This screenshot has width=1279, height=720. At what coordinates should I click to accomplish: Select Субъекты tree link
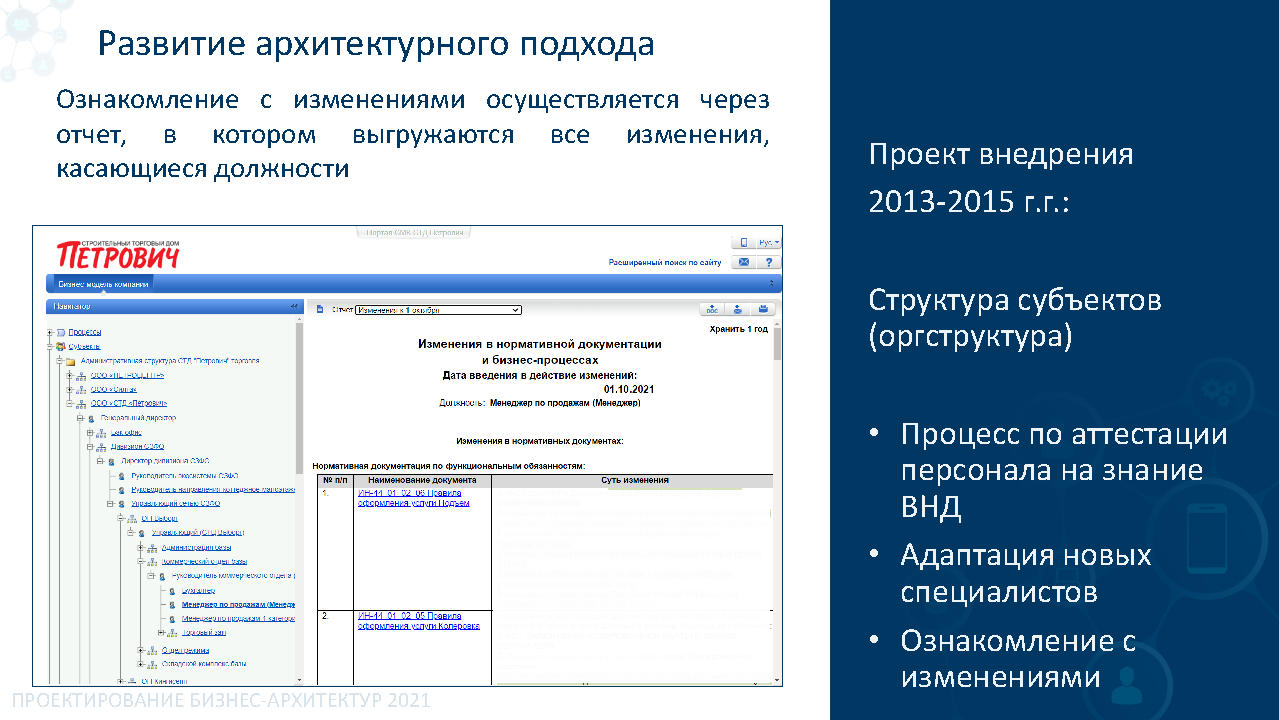click(x=85, y=346)
